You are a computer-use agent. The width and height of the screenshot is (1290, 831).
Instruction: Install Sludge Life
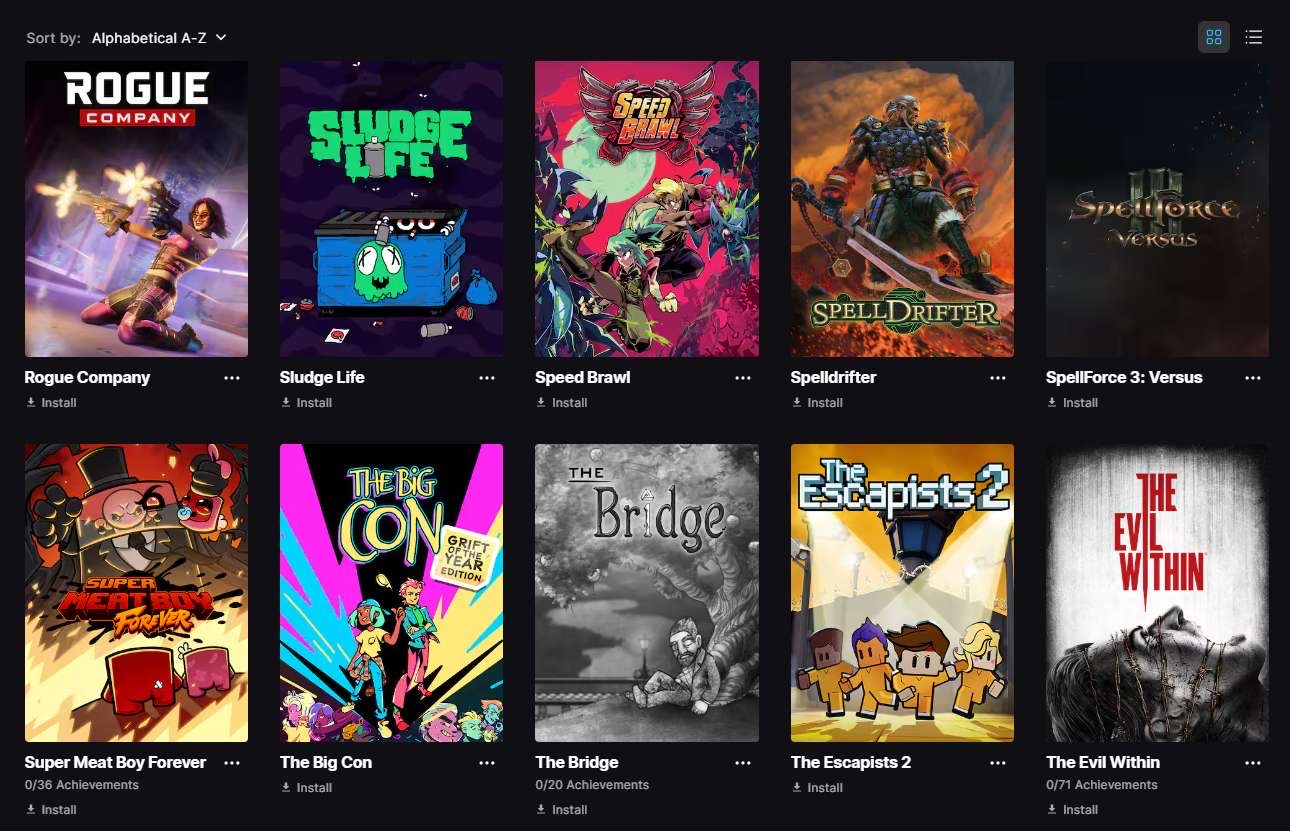pyautogui.click(x=306, y=403)
